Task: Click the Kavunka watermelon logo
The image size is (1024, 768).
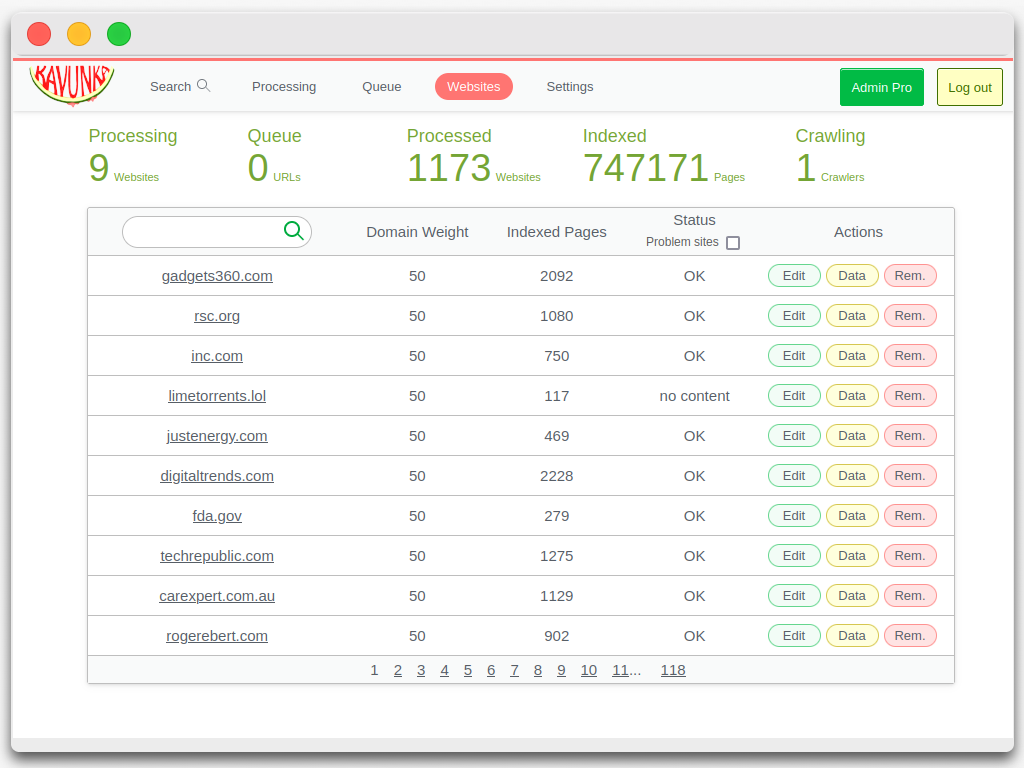Action: point(72,86)
